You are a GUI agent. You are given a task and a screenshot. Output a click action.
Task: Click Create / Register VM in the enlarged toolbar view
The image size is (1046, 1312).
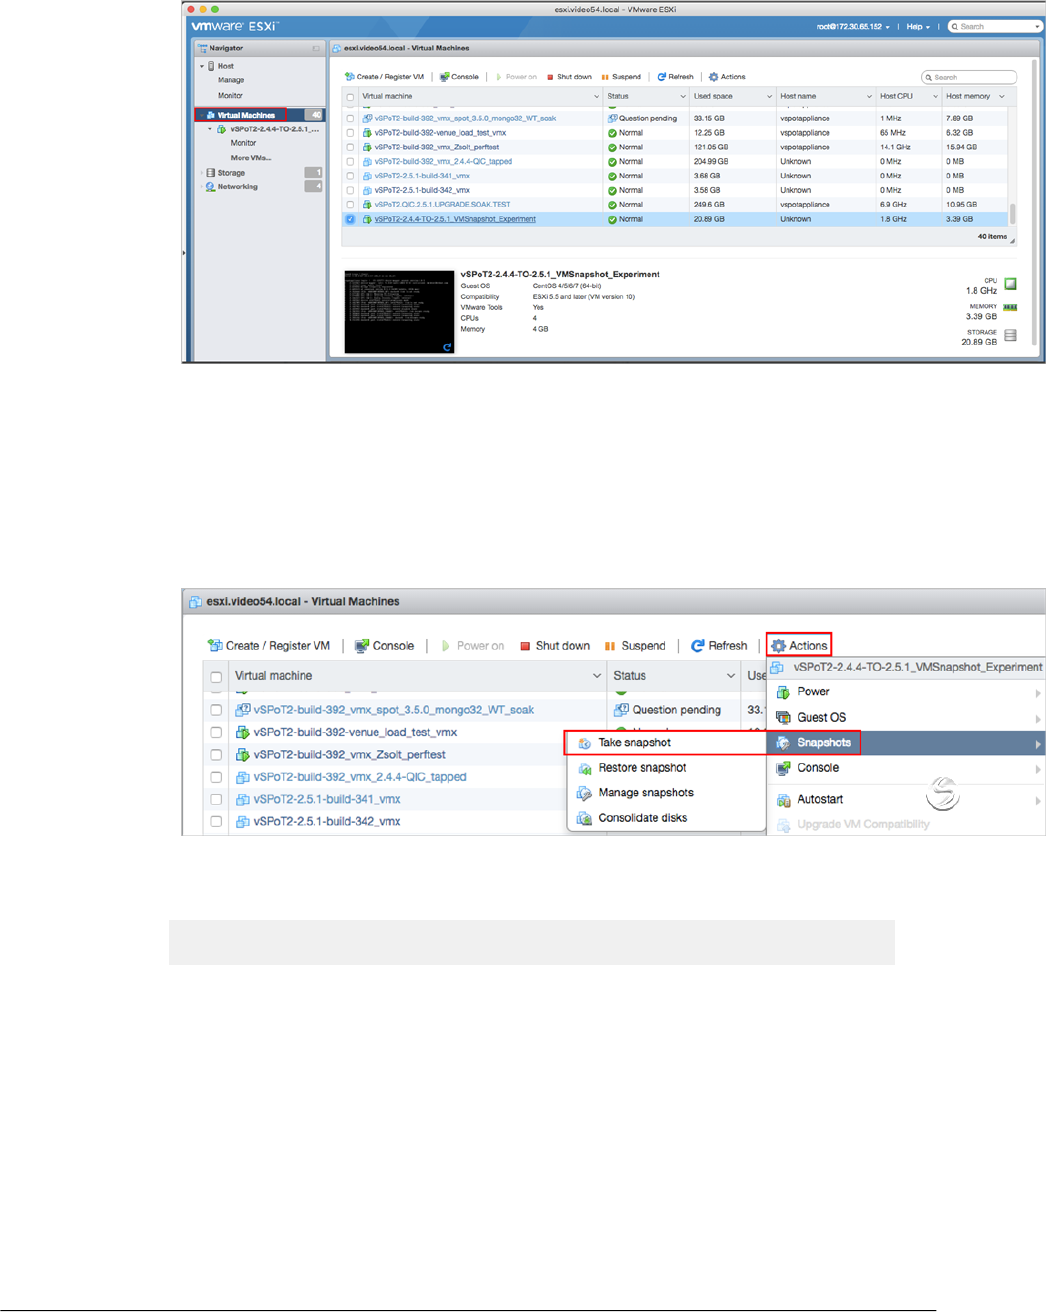pos(268,646)
